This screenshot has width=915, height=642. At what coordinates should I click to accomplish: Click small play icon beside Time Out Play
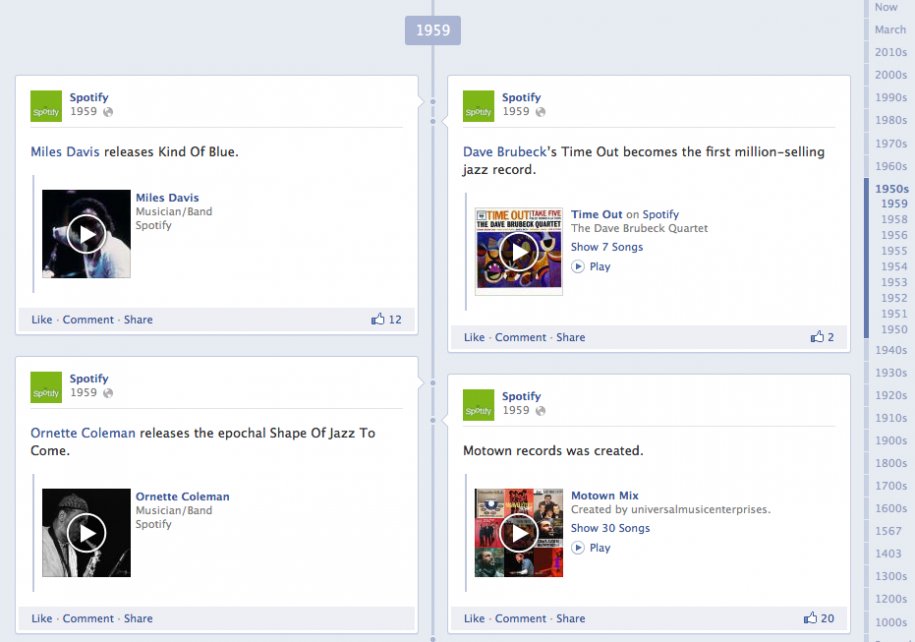(x=578, y=267)
